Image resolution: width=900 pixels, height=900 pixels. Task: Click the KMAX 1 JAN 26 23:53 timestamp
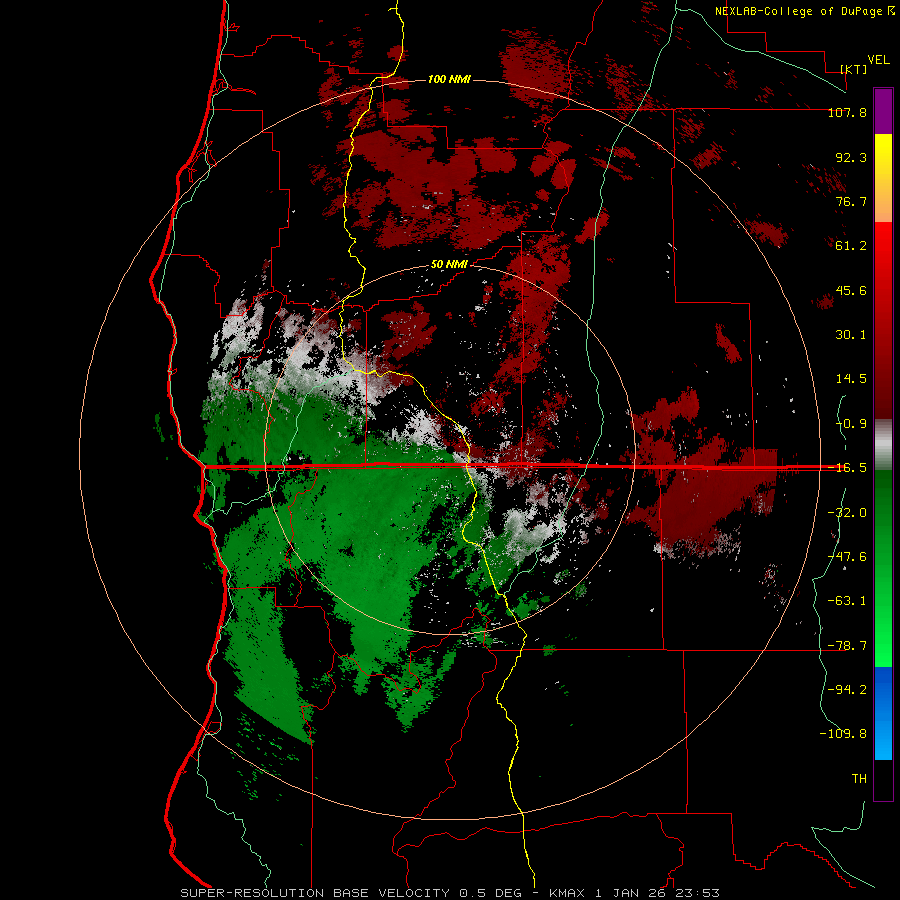tap(634, 893)
